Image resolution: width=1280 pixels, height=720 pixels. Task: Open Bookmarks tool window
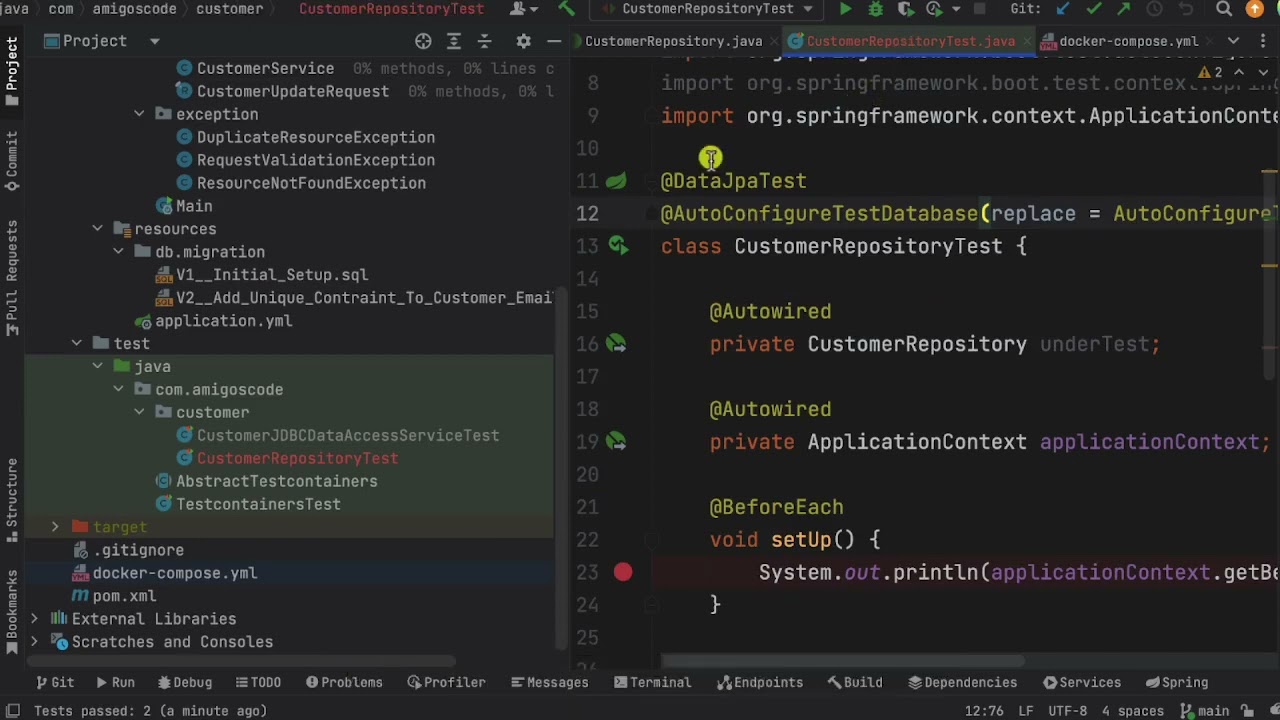pos(12,612)
